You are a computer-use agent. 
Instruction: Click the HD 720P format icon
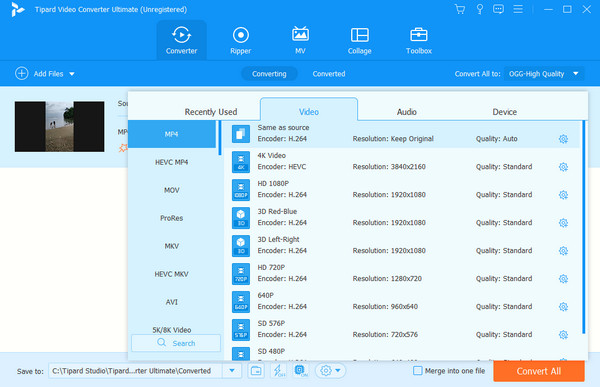(x=241, y=274)
